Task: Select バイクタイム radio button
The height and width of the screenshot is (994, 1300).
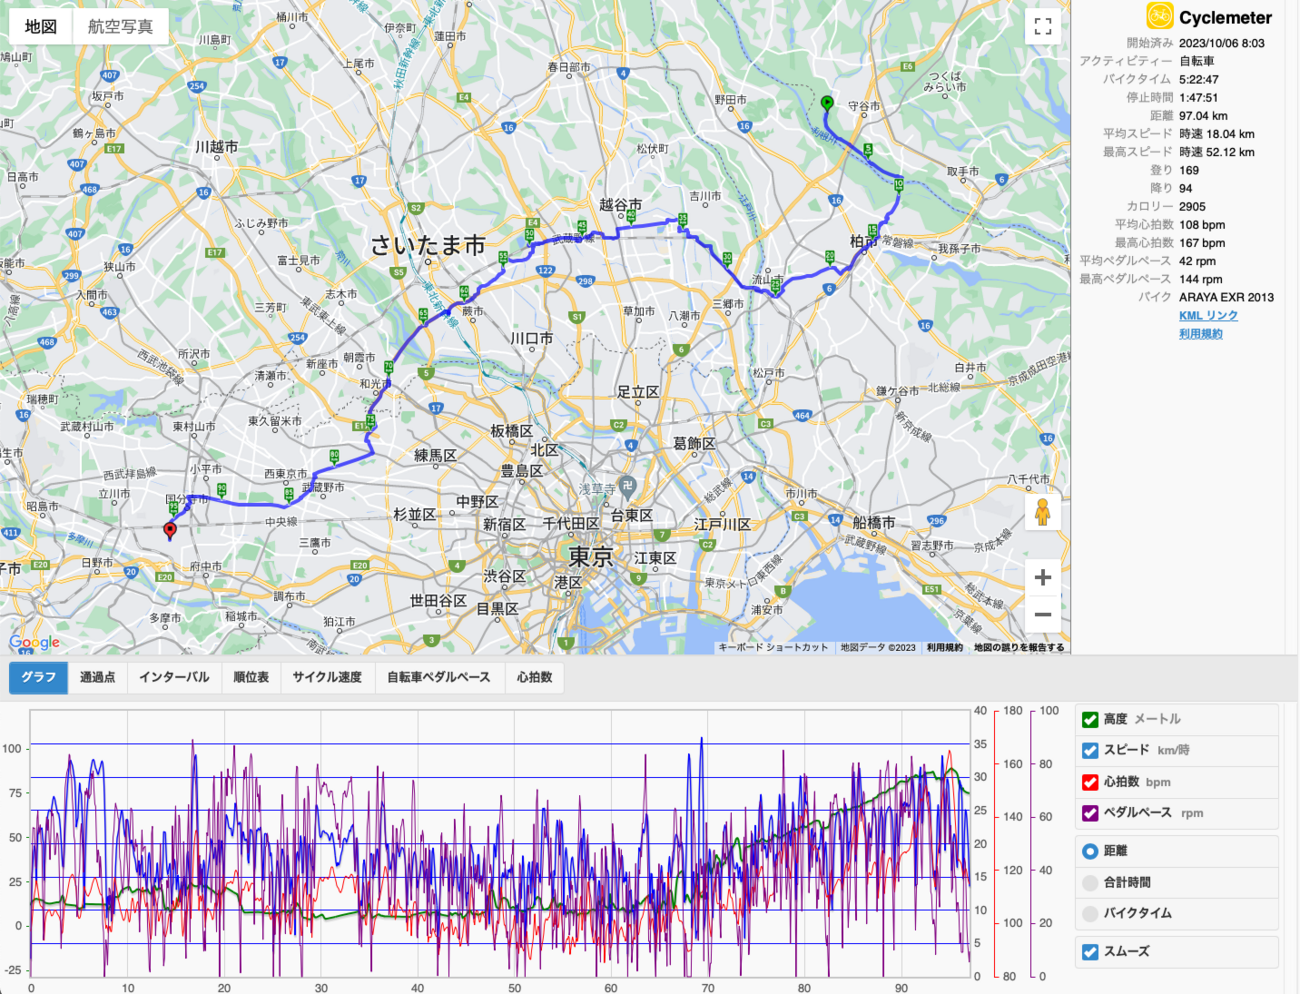Action: pyautogui.click(x=1090, y=913)
